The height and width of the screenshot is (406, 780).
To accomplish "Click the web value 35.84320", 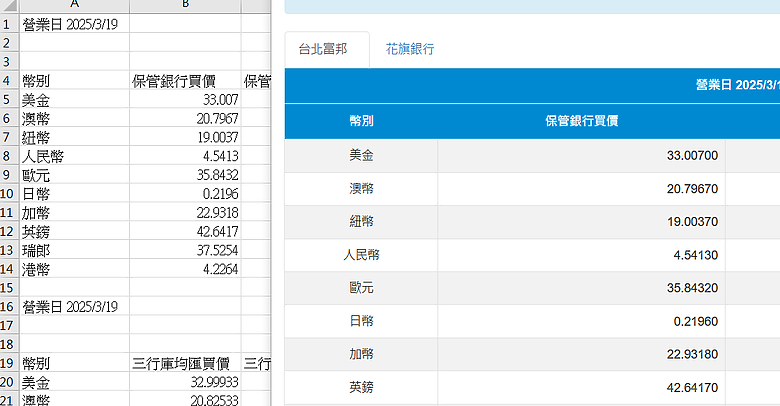I will tap(692, 288).
